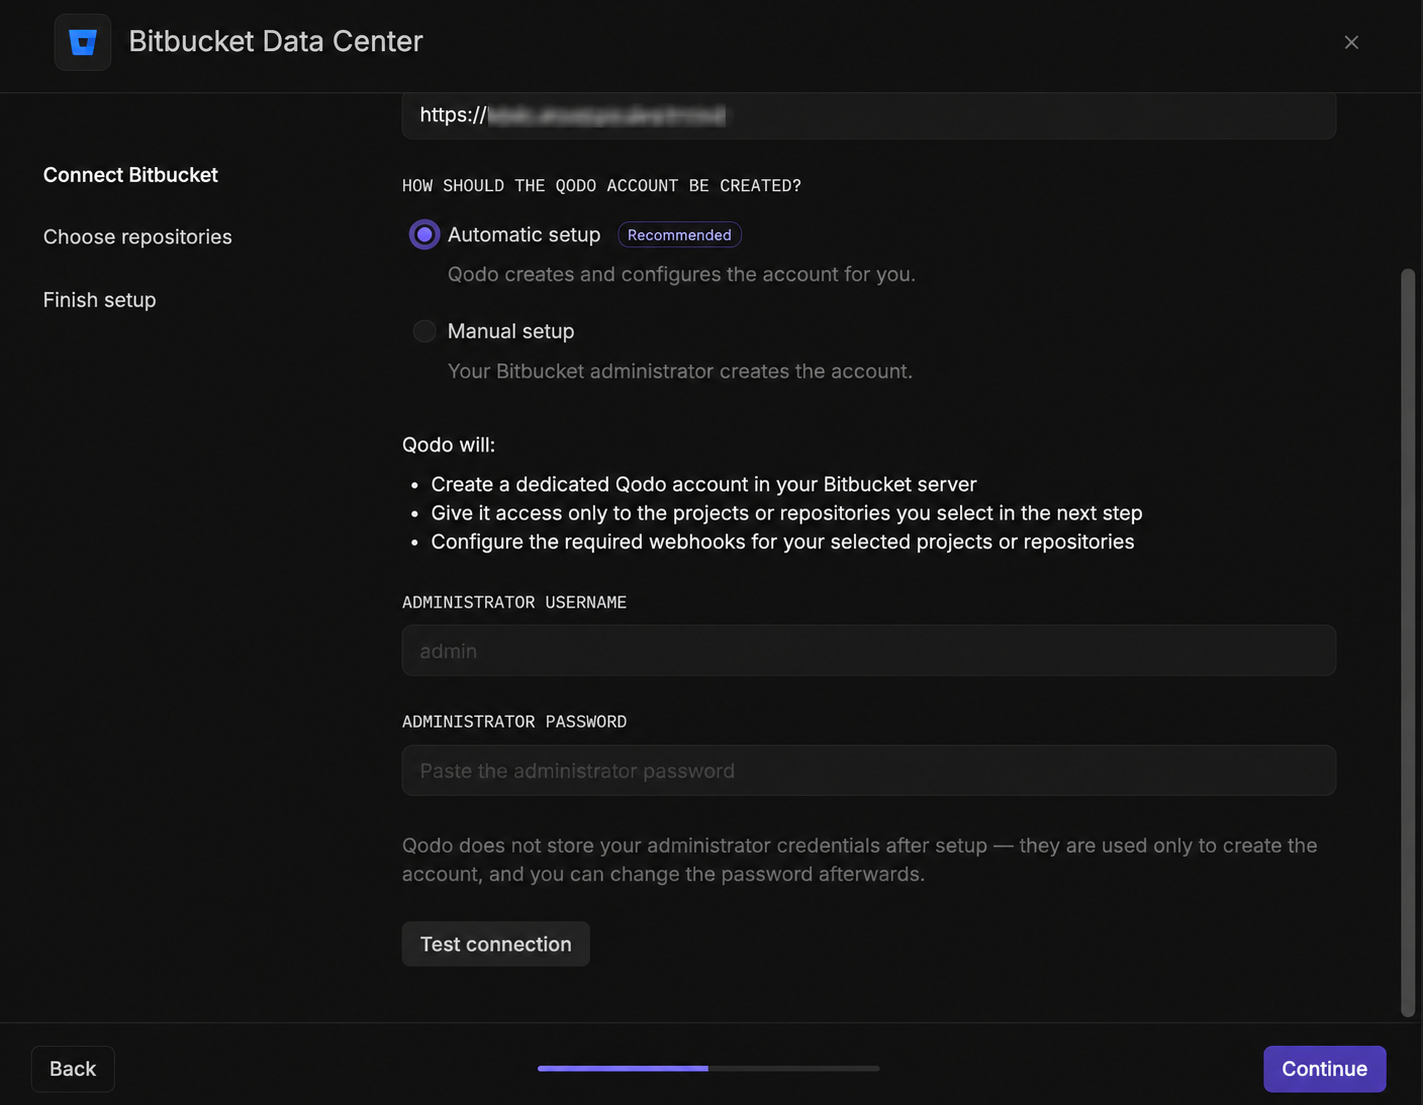Viewport: 1423px width, 1105px height.
Task: Focus the Administrator Username field
Action: [869, 651]
